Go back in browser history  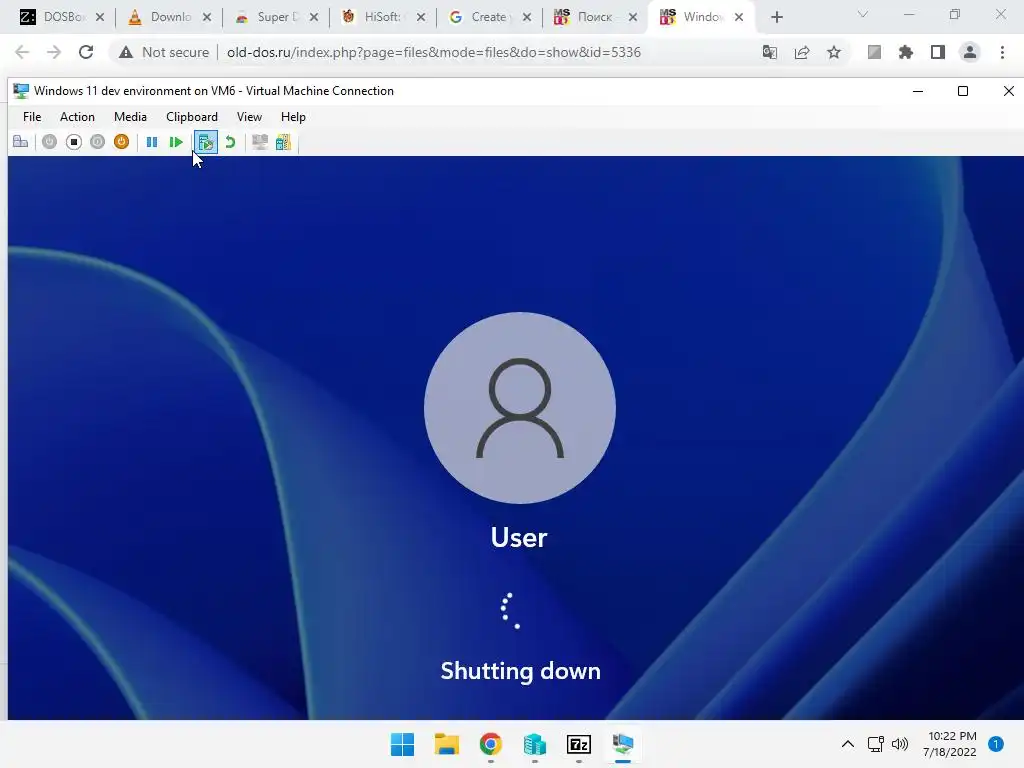pyautogui.click(x=22, y=52)
